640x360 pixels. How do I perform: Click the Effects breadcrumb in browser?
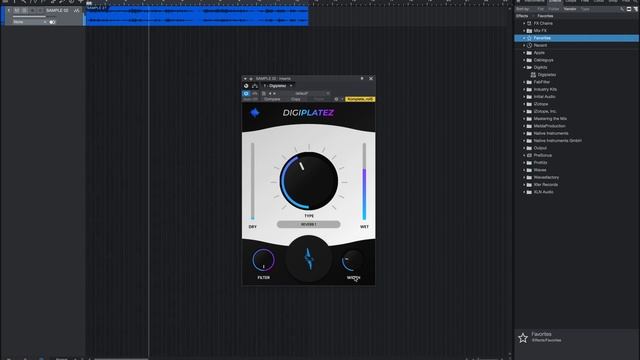pos(522,16)
